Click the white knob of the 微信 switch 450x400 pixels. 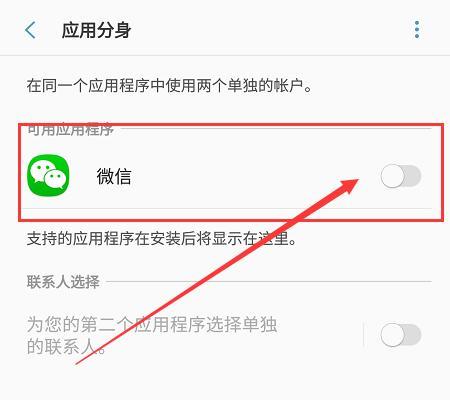(x=393, y=176)
